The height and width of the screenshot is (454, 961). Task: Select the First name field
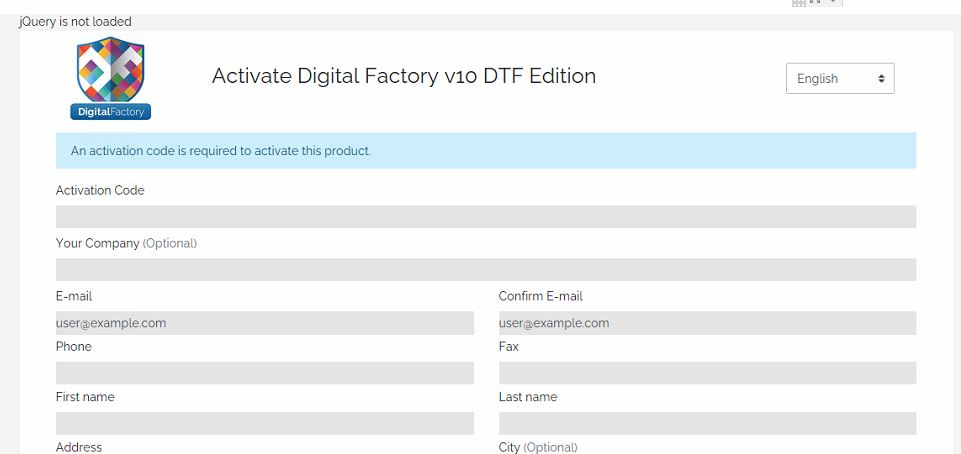[x=265, y=423]
